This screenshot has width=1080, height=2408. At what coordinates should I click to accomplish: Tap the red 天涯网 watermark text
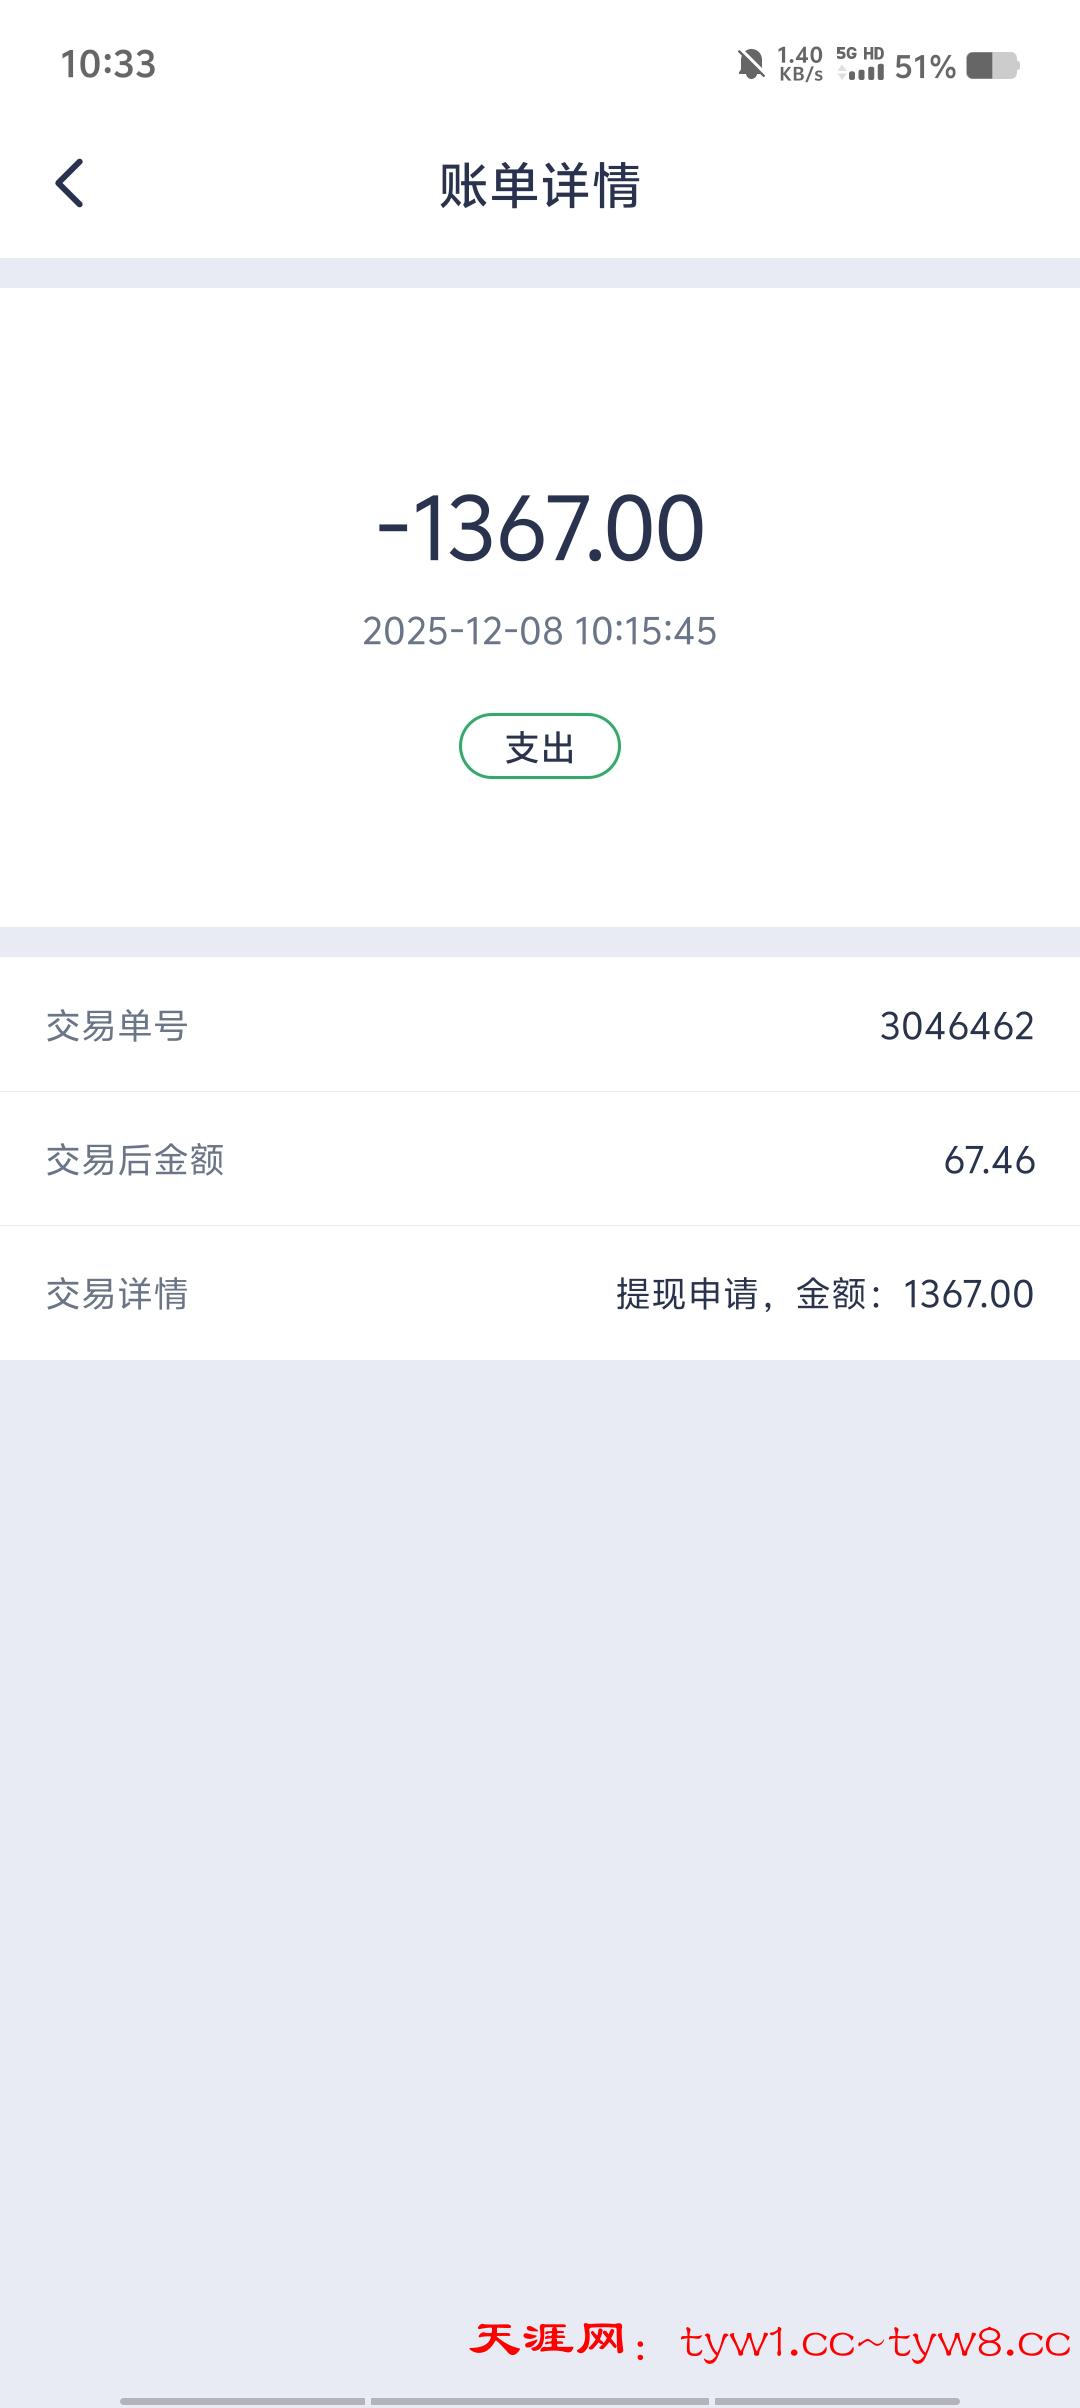click(548, 2340)
